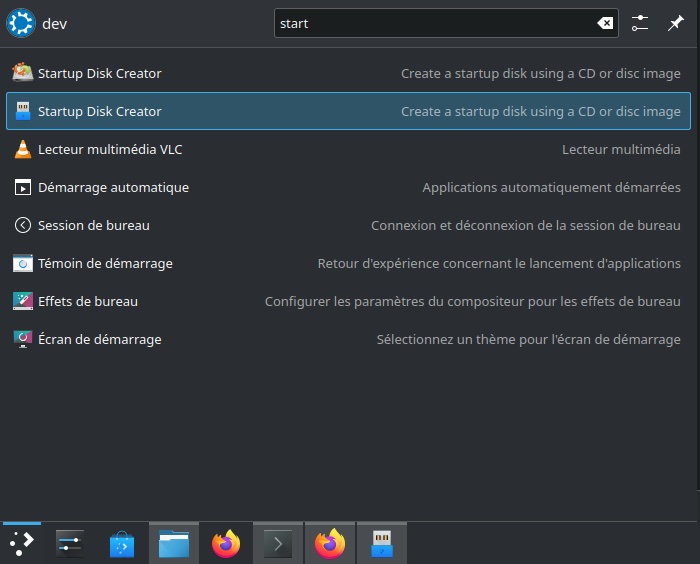700x564 pixels.
Task: Open Dolphin file manager in taskbar
Action: coord(174,543)
